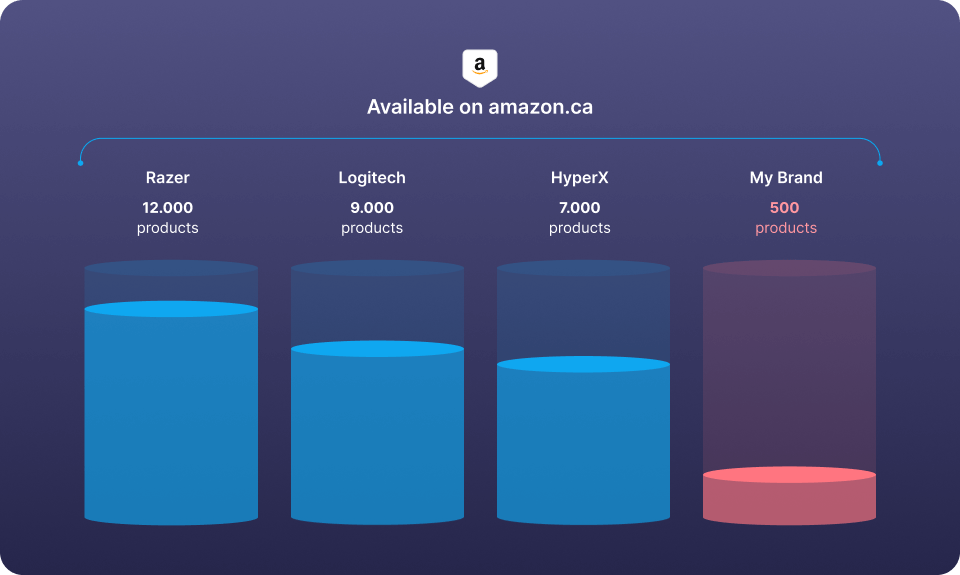
Task: Click the Razer blue cylinder fill
Action: pos(171,420)
